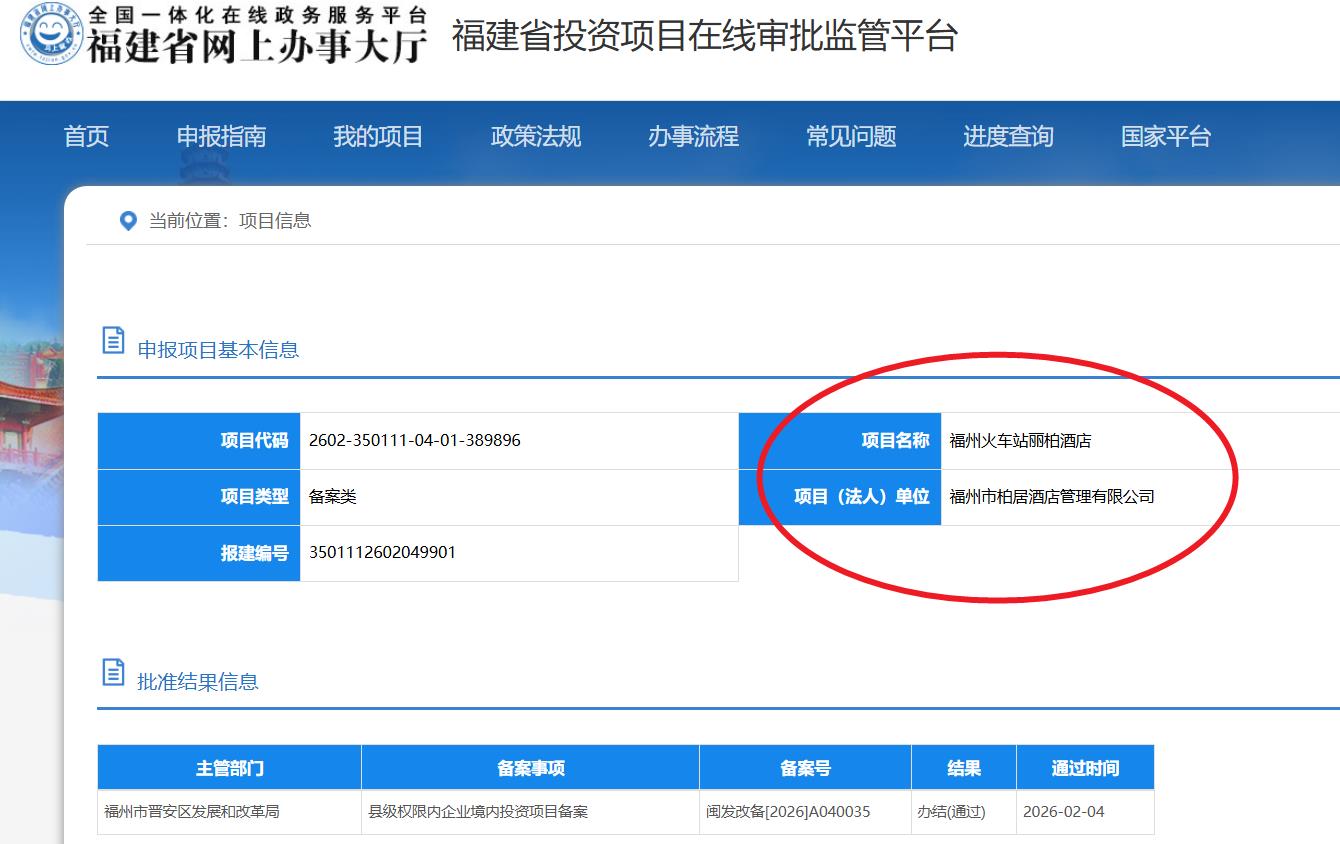
Task: Click the blue location pin icon
Action: point(128,221)
